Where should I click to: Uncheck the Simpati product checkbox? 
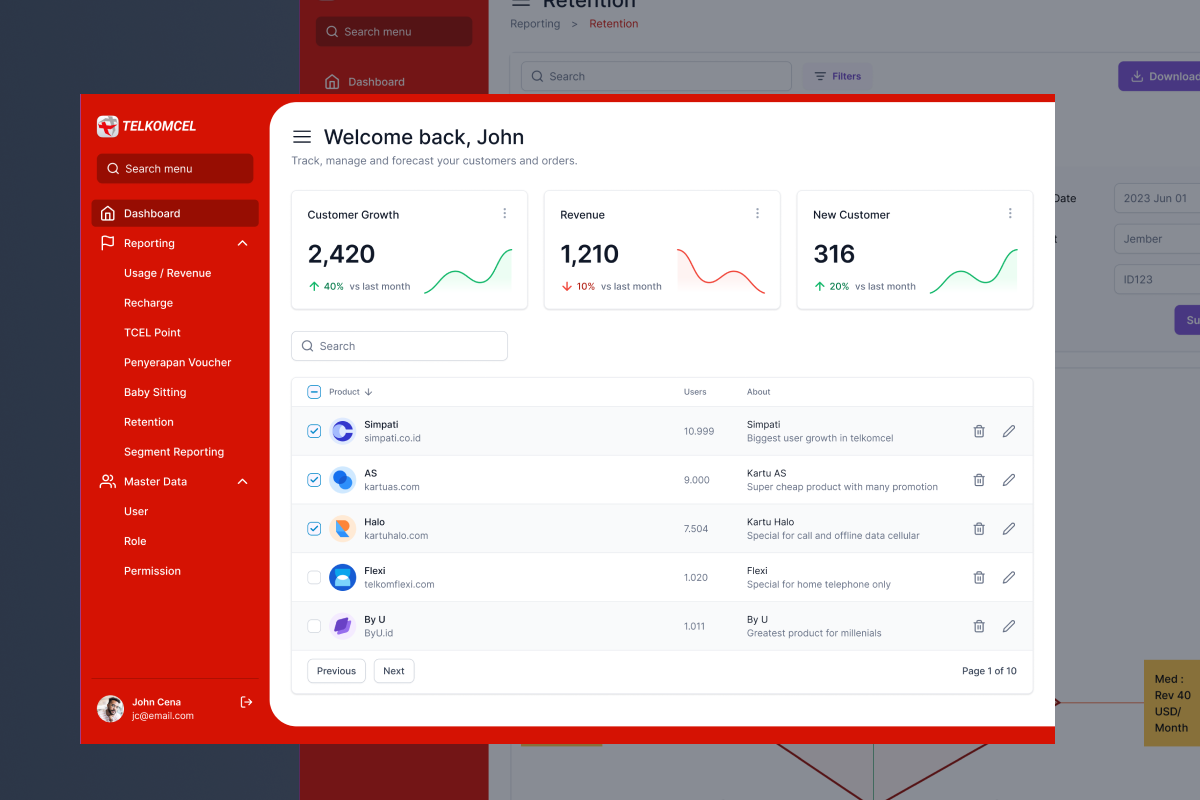click(314, 431)
